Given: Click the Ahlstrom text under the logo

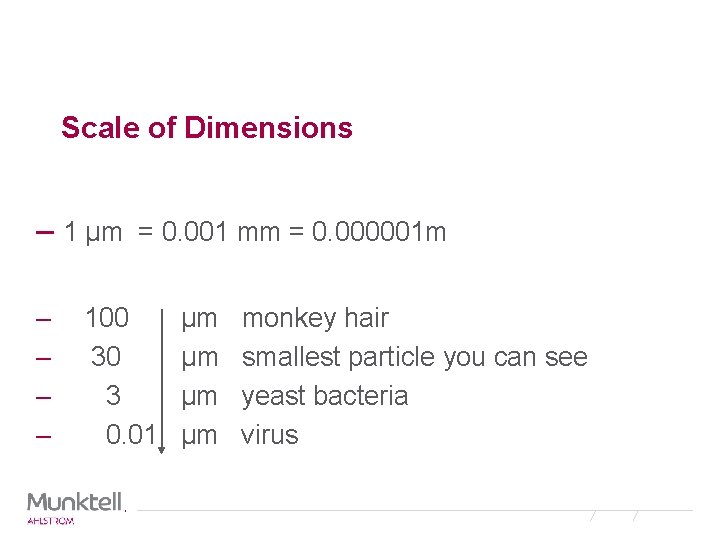Looking at the screenshot, I should 51,521.
